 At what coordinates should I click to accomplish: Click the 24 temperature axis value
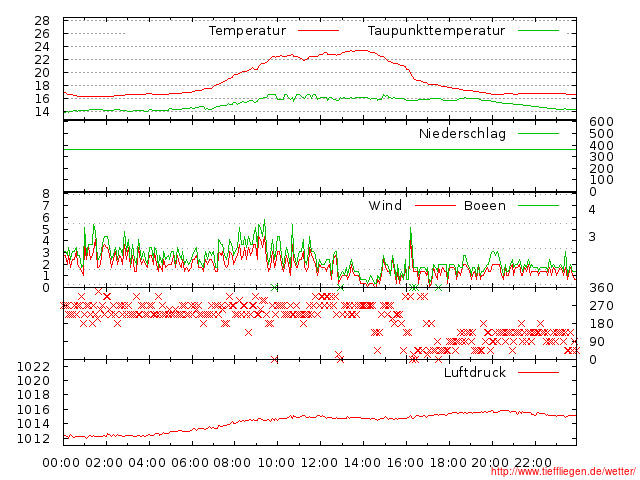(x=42, y=47)
